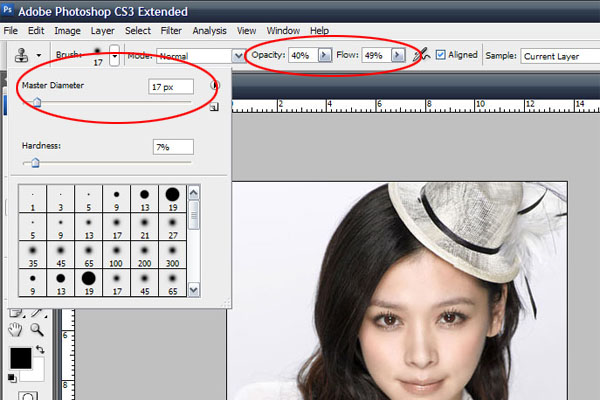Click the Opacity value field

pos(303,56)
